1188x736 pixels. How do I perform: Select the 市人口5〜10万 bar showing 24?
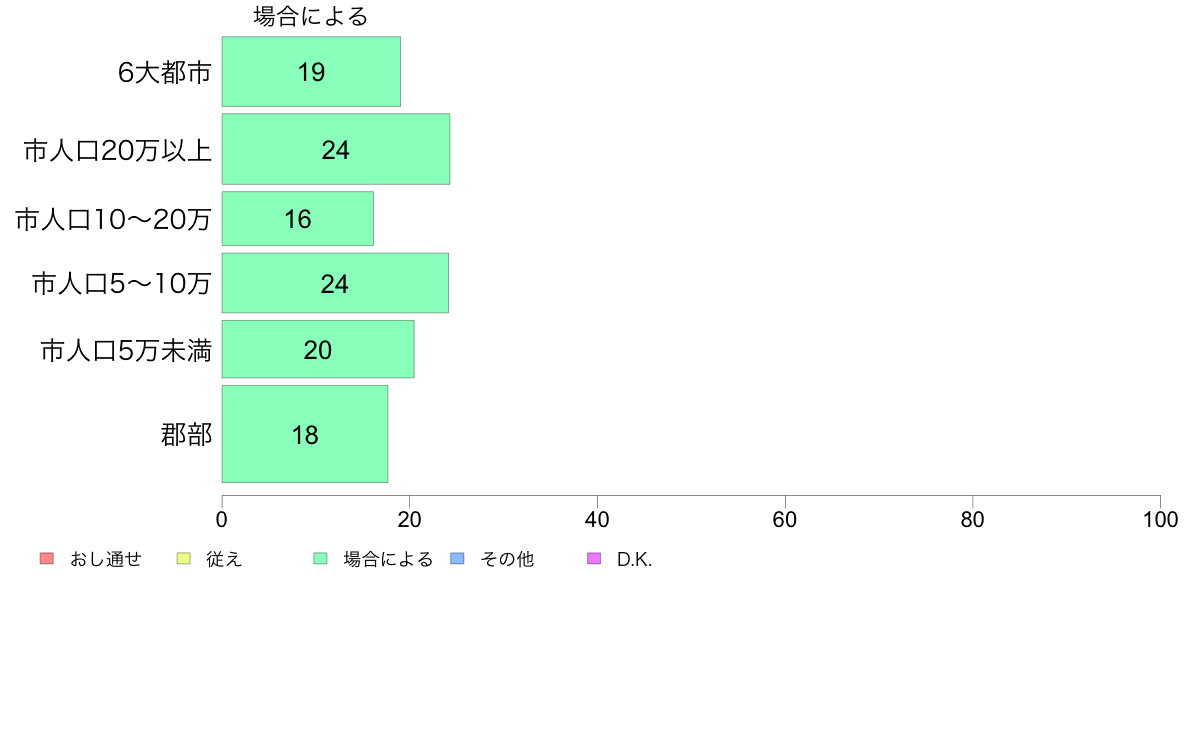click(335, 283)
